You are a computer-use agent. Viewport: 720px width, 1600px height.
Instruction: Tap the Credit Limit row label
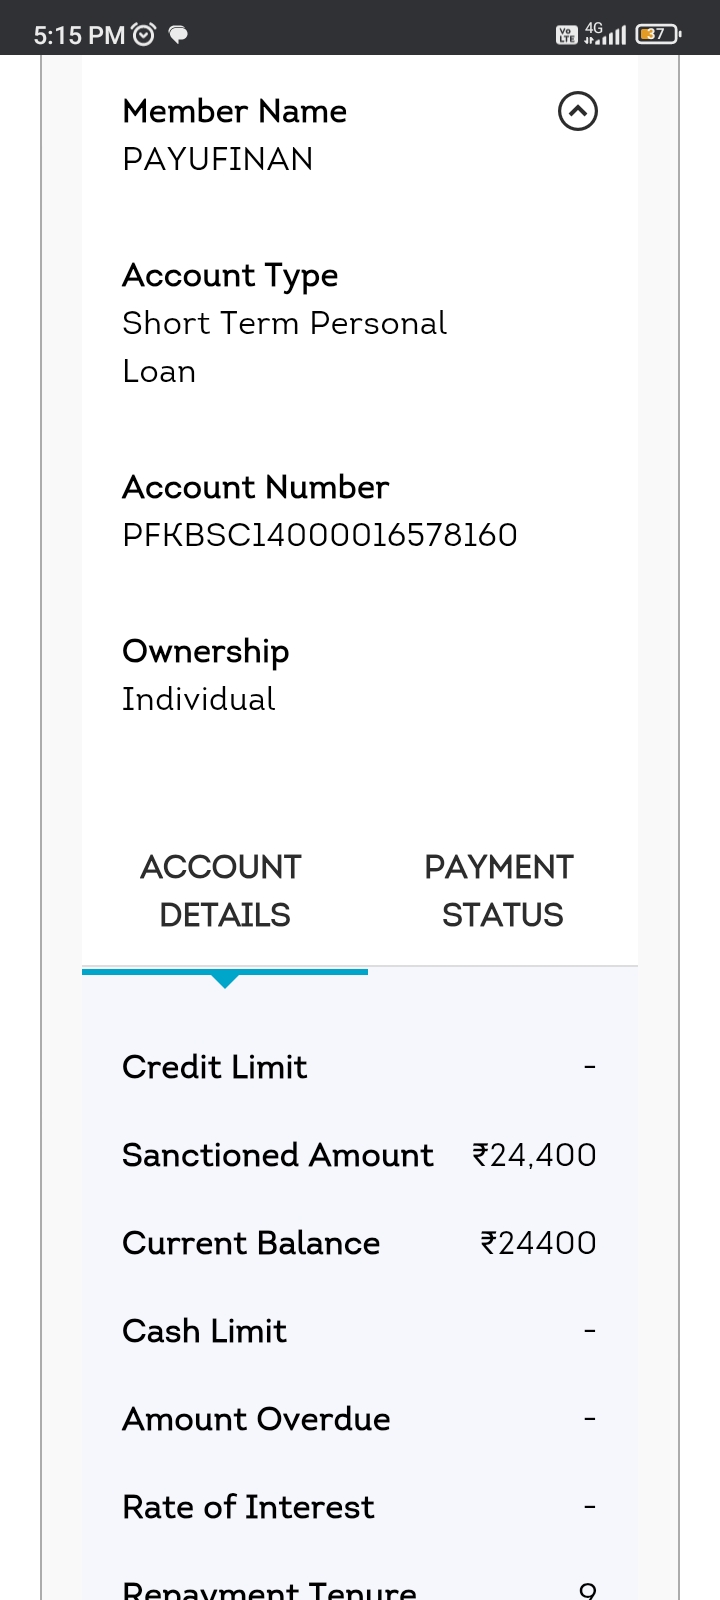coord(214,1067)
